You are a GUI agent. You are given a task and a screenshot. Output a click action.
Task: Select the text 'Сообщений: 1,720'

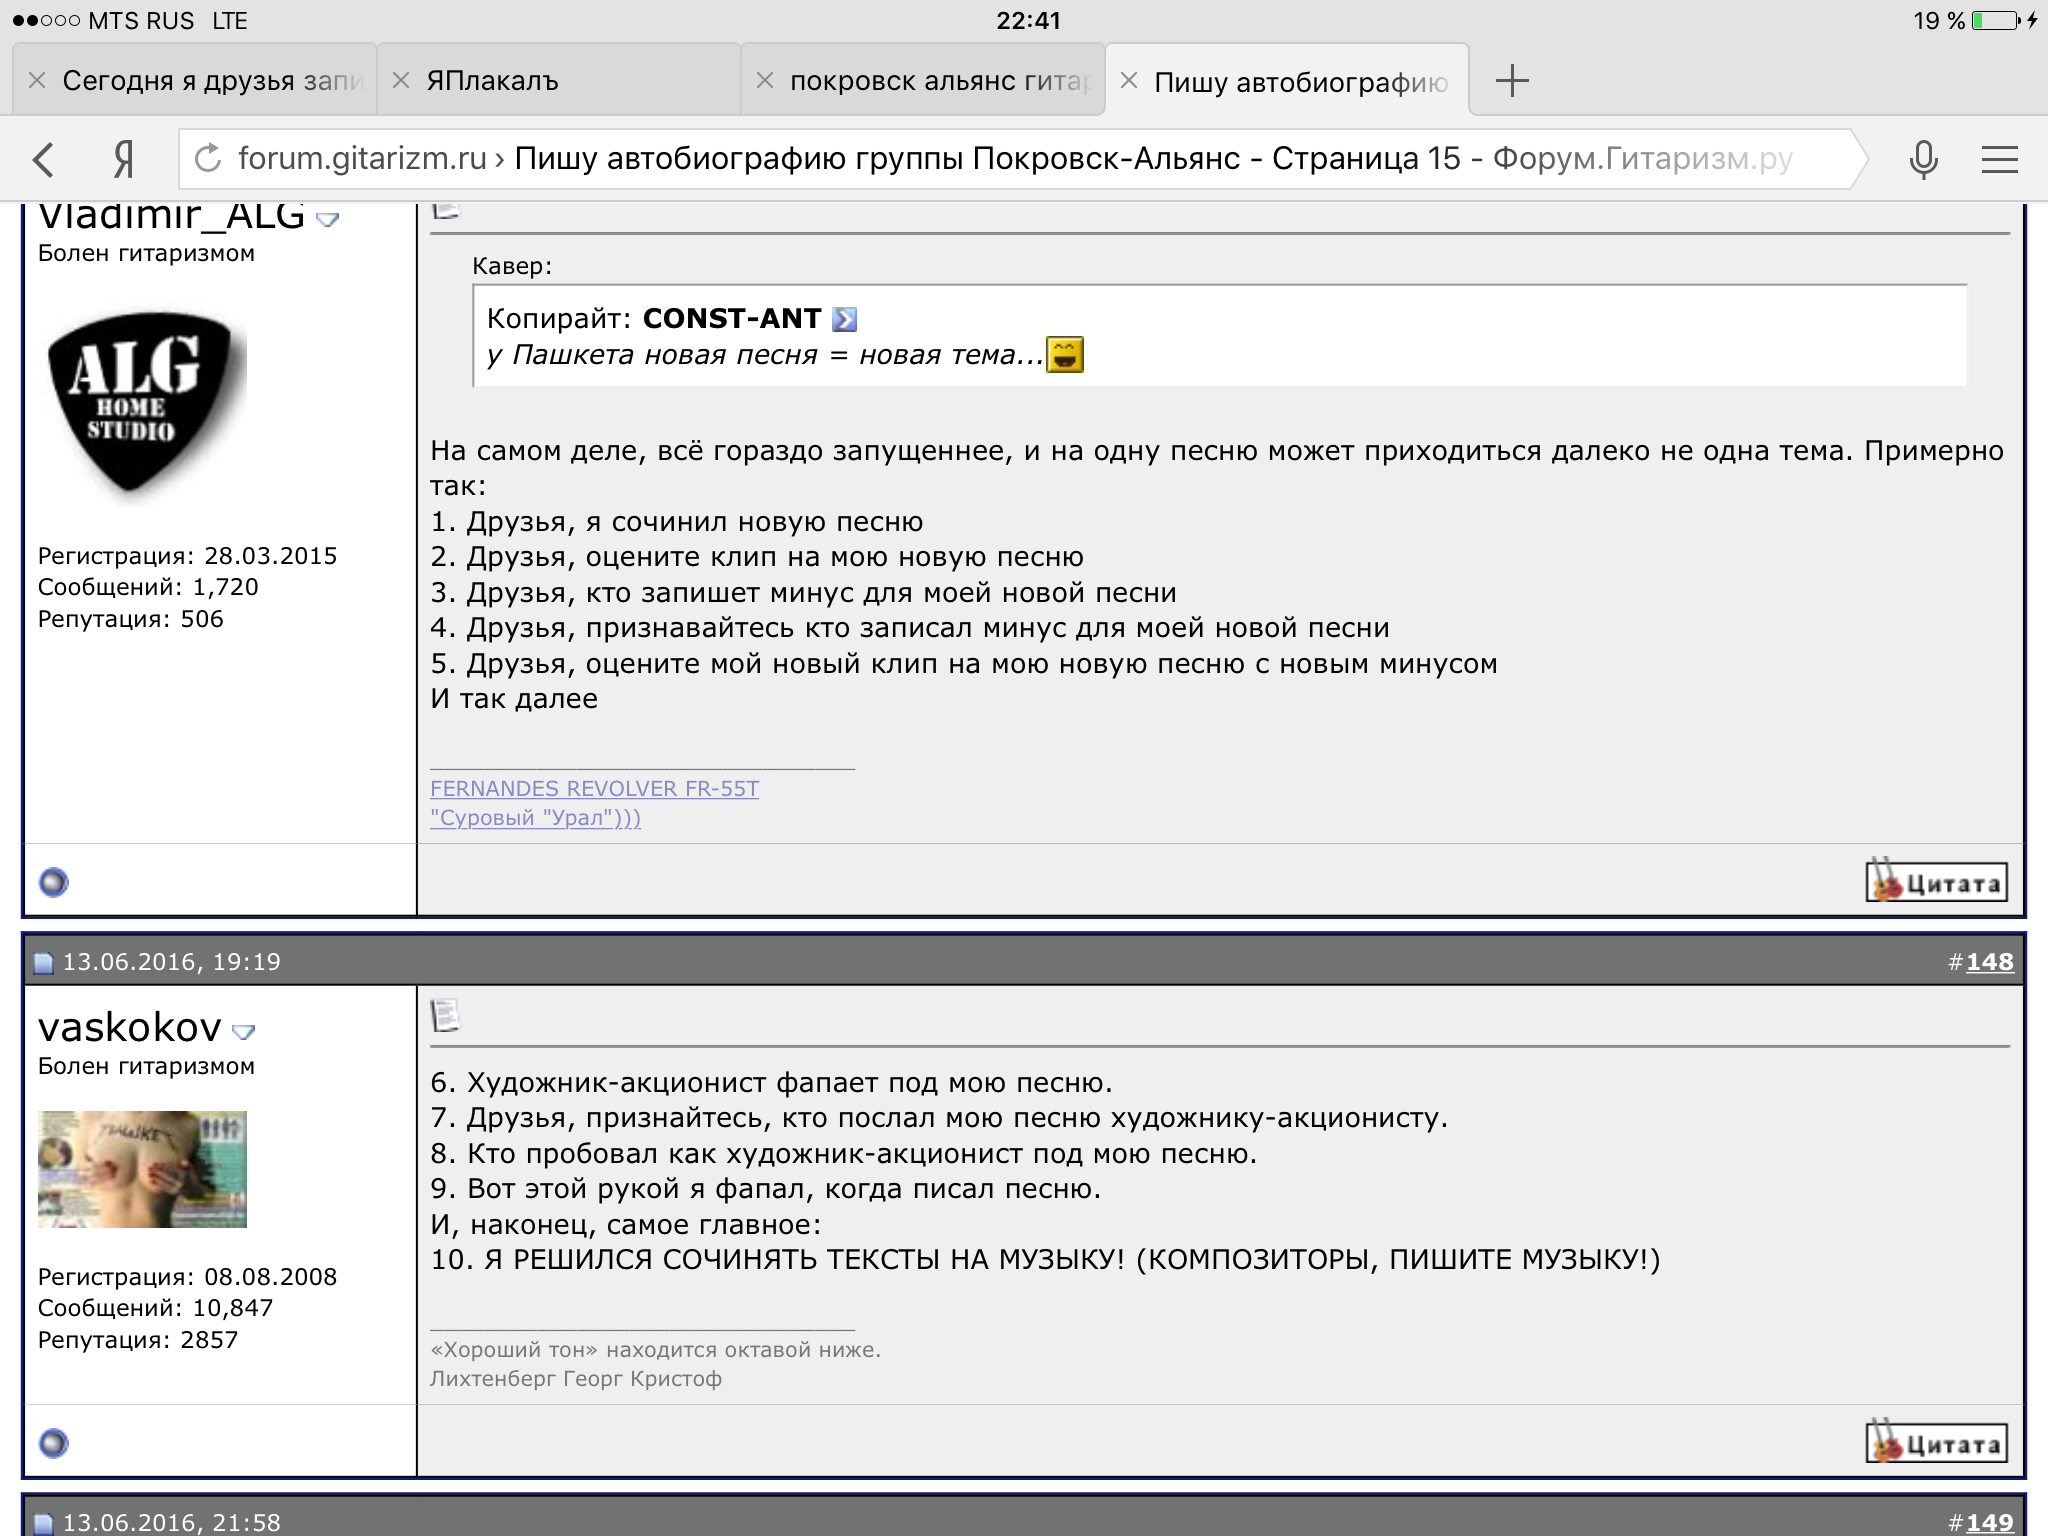pyautogui.click(x=148, y=587)
